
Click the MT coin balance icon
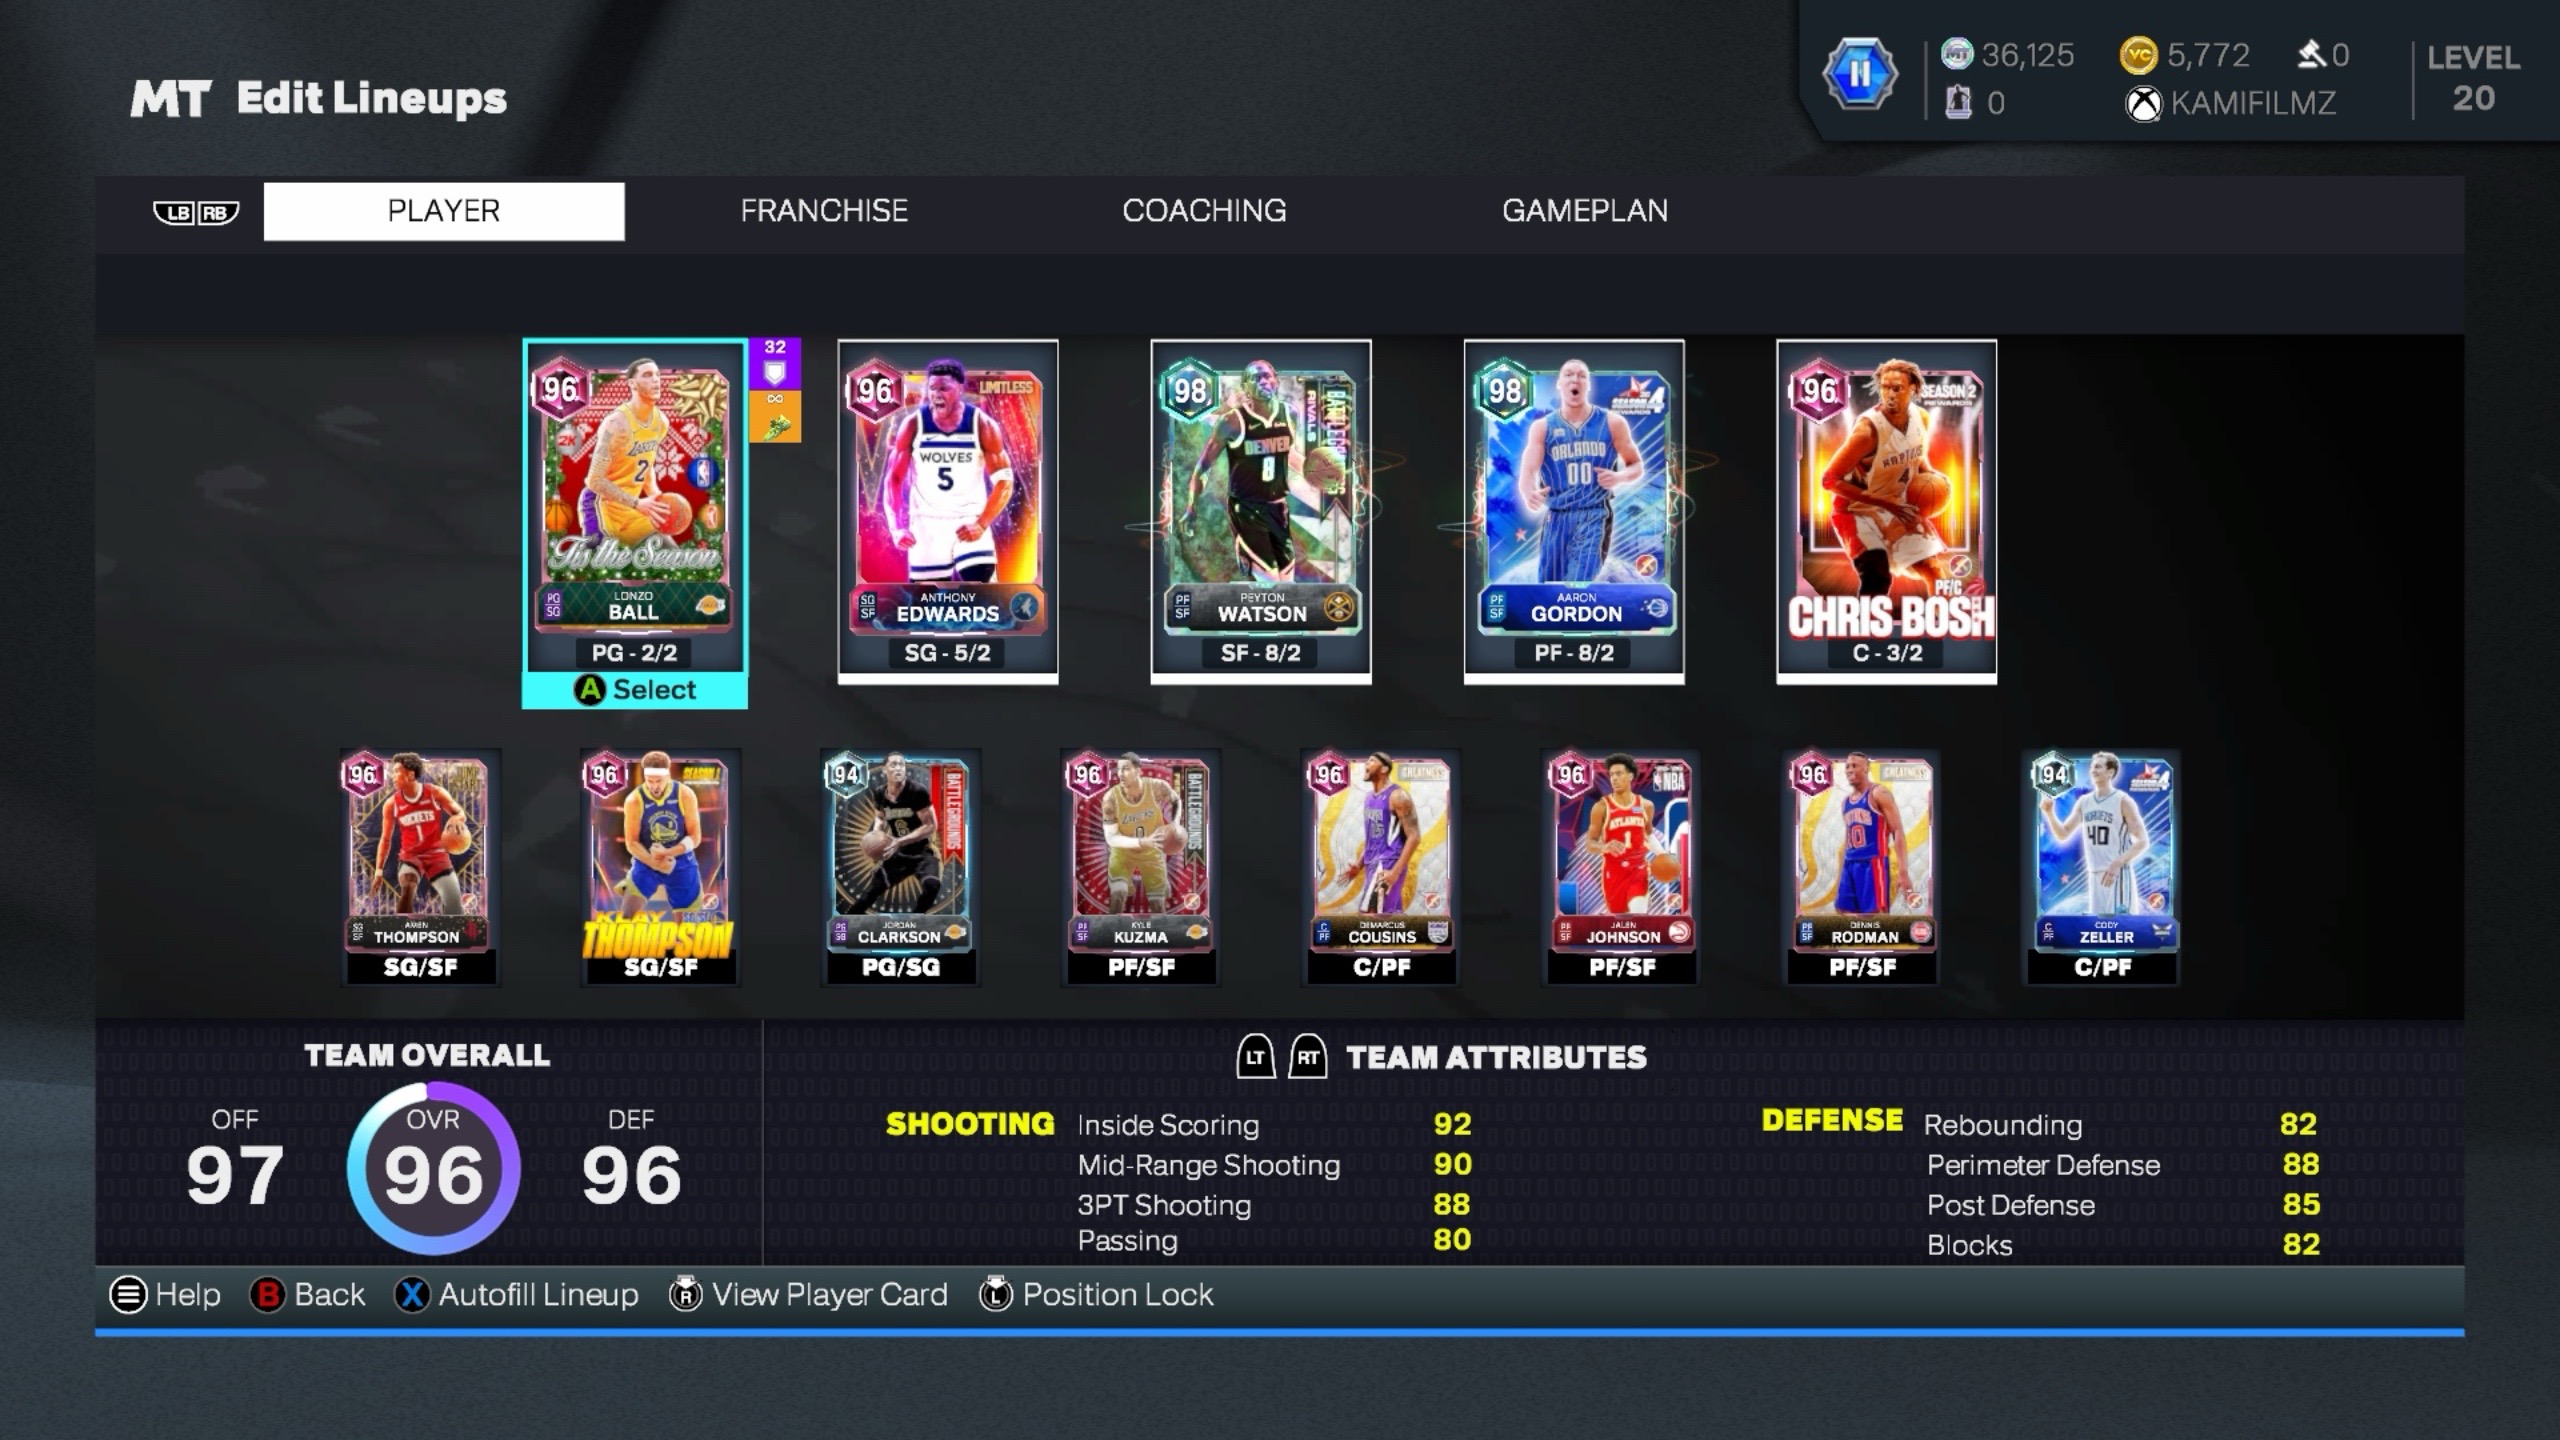point(1957,54)
